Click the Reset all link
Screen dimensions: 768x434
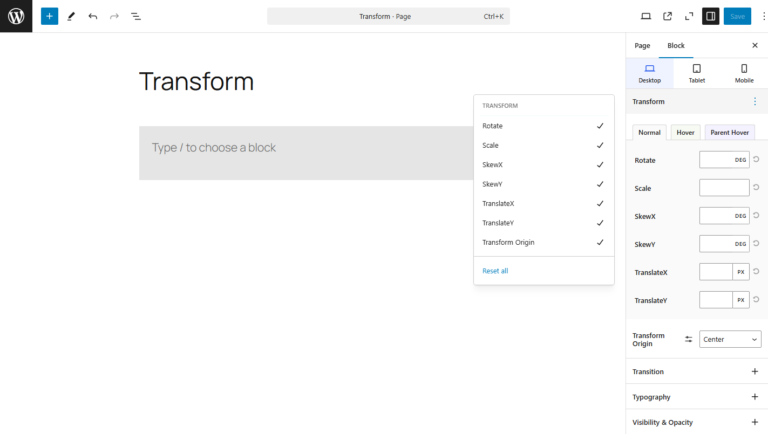pos(495,271)
